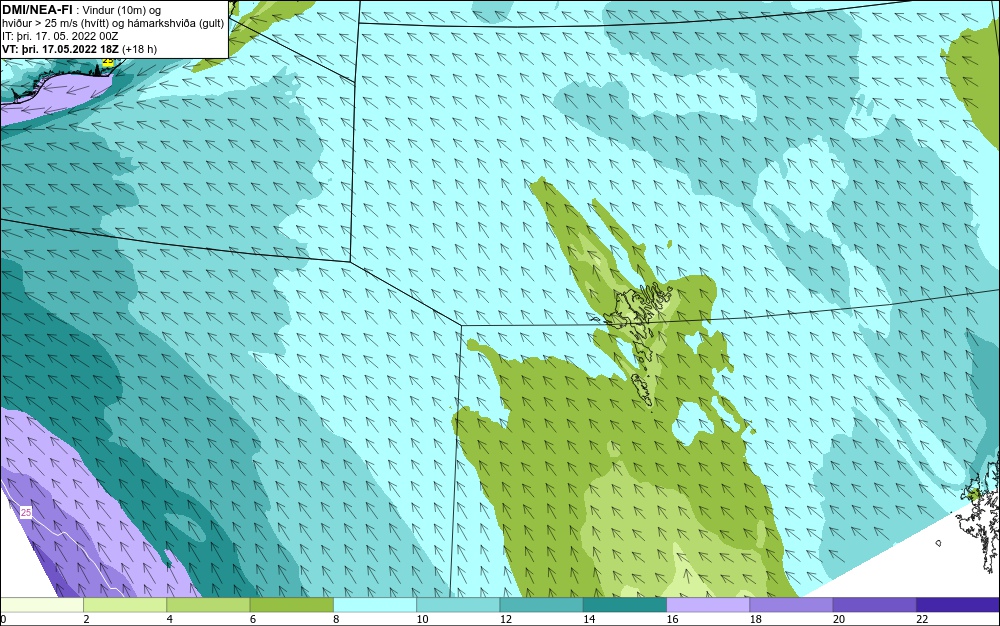Viewport: 1000px width, 626px height.
Task: Click the 'VT: þri. 17.05.2022 18Z' line
Action: click(61, 49)
